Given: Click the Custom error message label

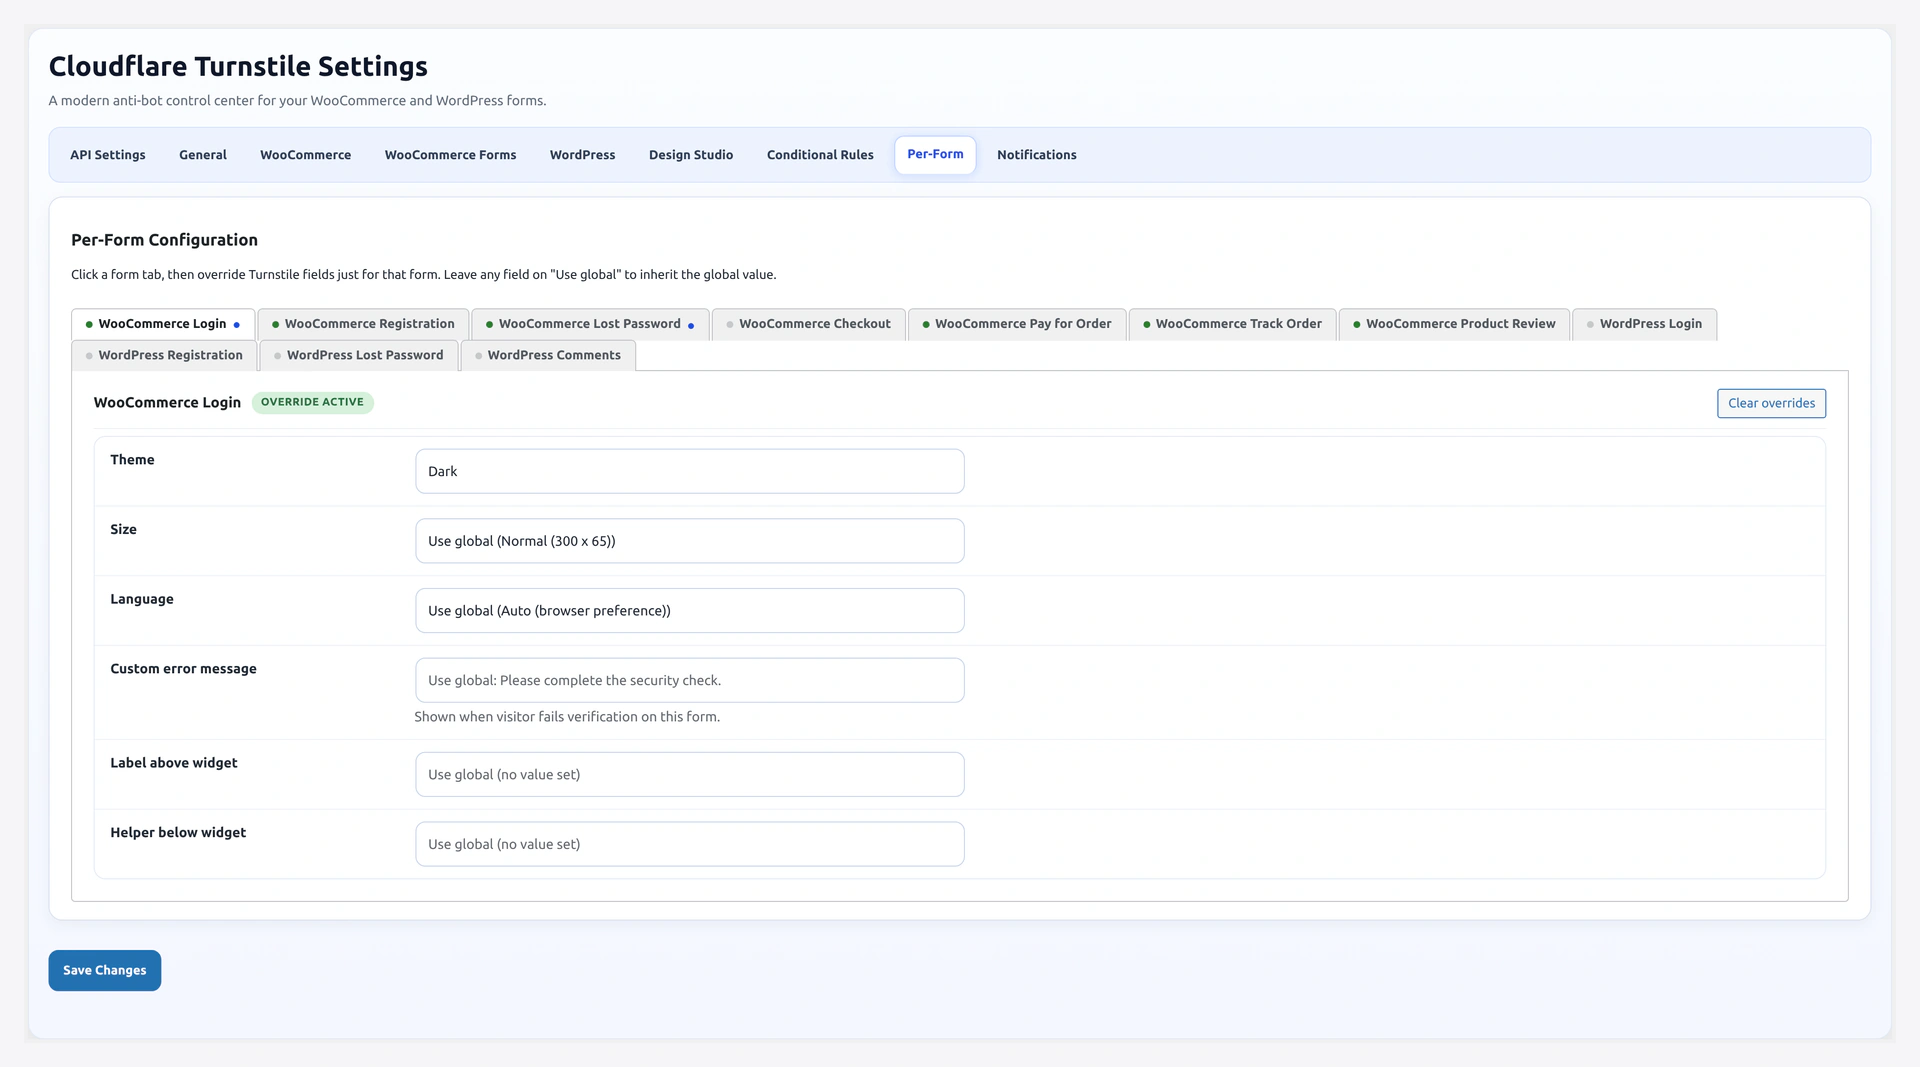Looking at the screenshot, I should pos(183,669).
